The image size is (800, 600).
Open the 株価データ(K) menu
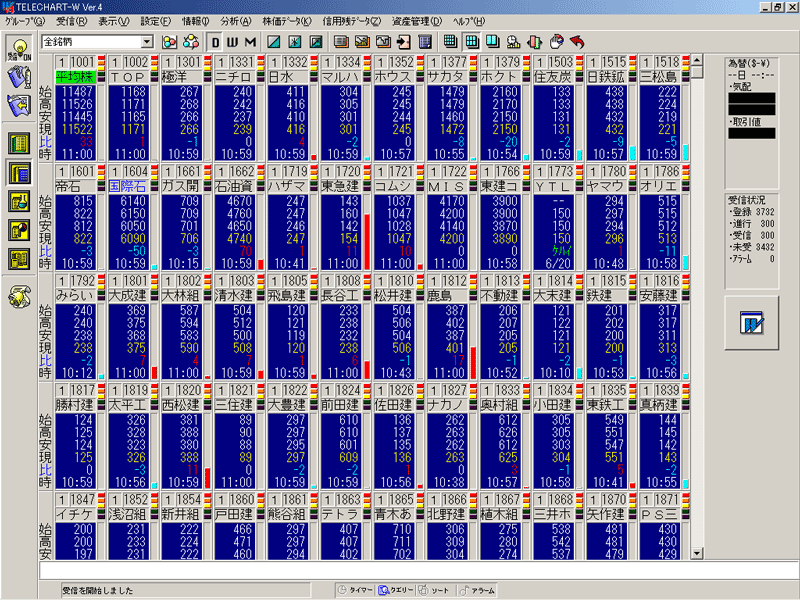(287, 21)
